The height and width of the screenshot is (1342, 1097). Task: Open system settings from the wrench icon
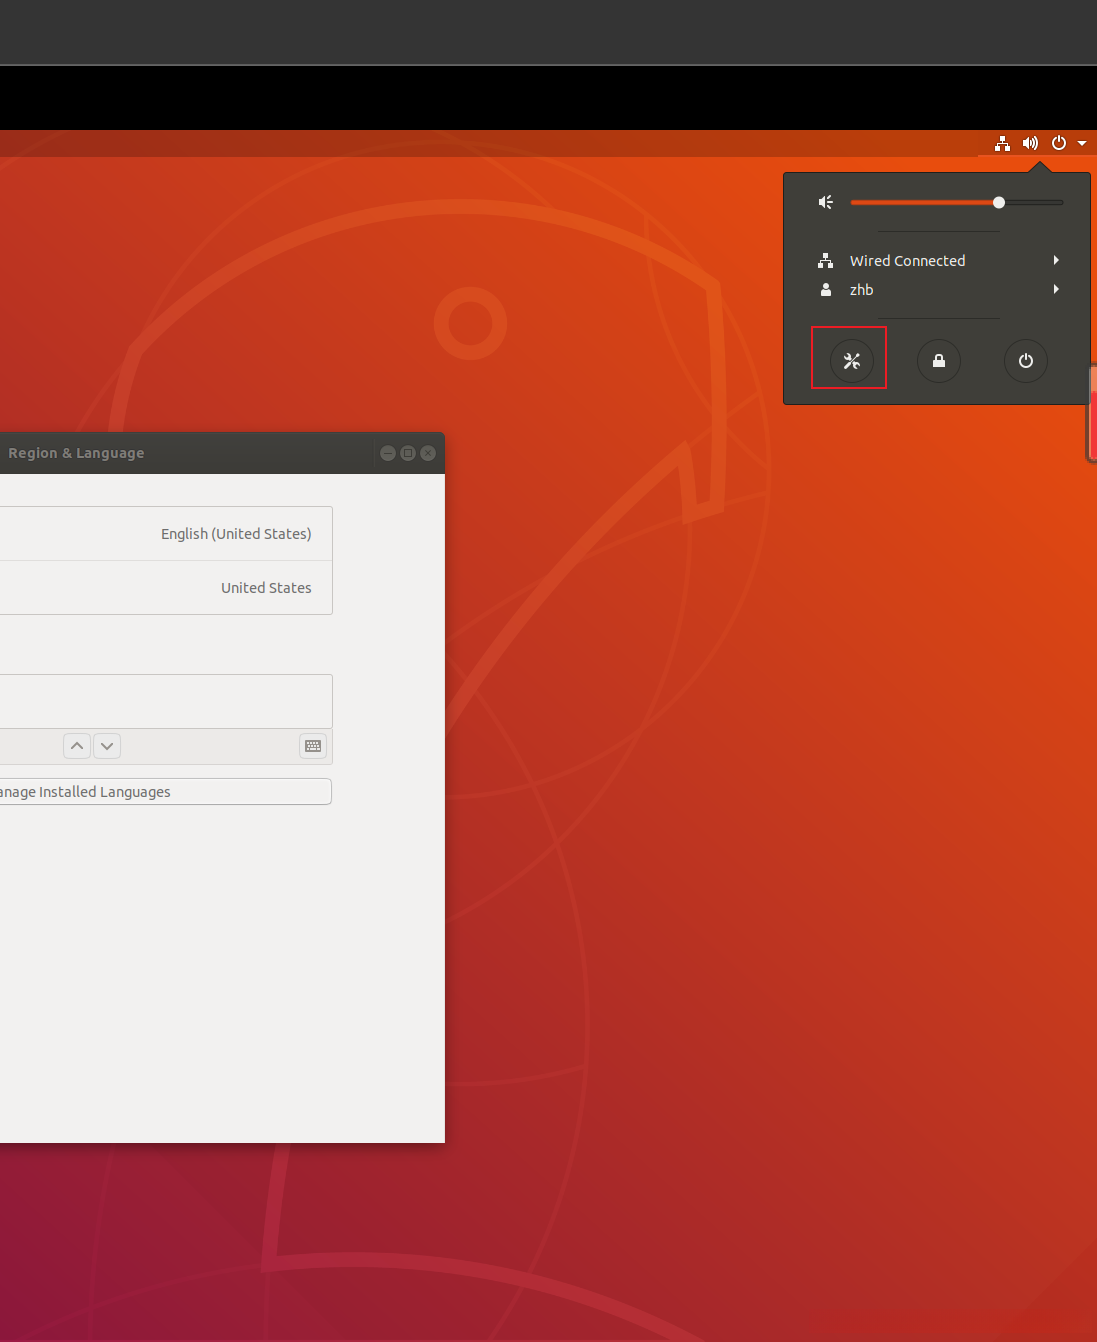pyautogui.click(x=851, y=361)
